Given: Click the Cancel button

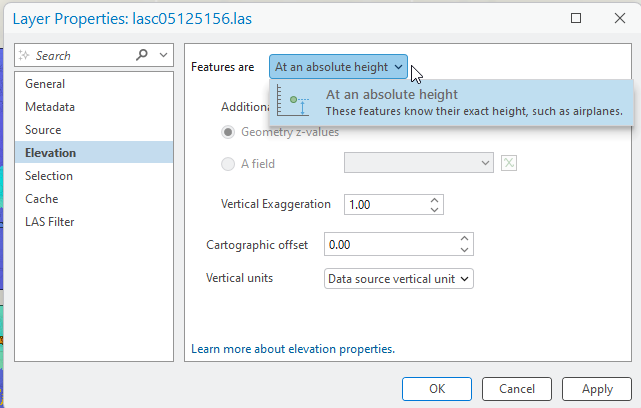Looking at the screenshot, I should click(517, 389).
